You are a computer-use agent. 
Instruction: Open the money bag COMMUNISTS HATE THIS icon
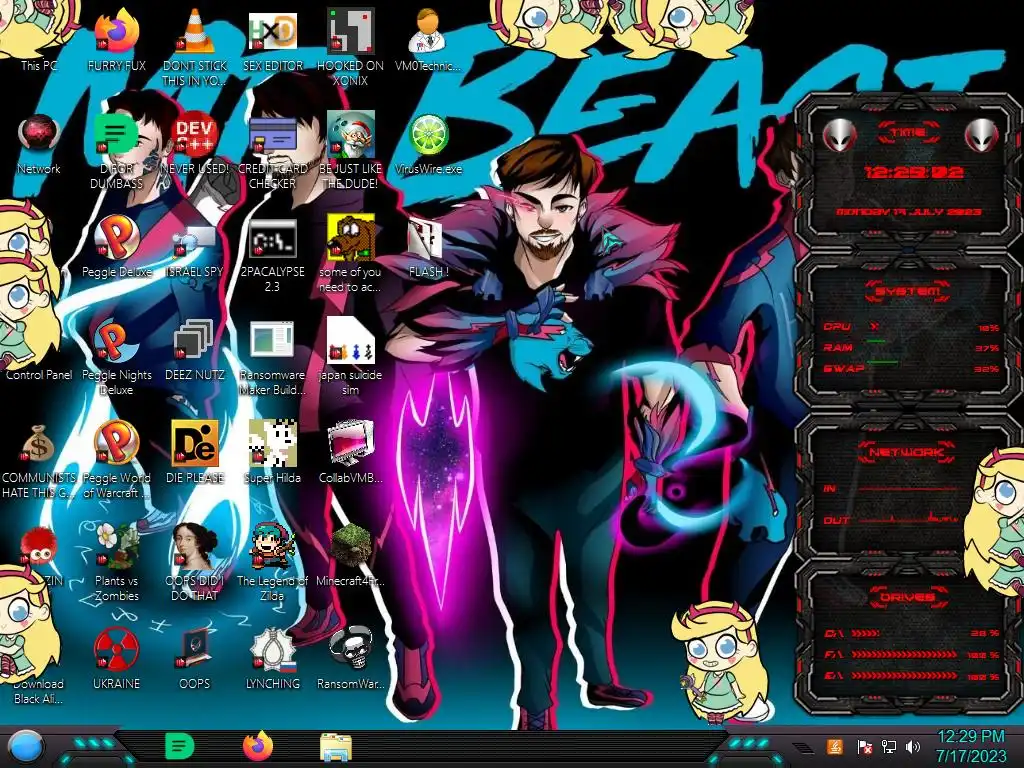click(x=39, y=460)
